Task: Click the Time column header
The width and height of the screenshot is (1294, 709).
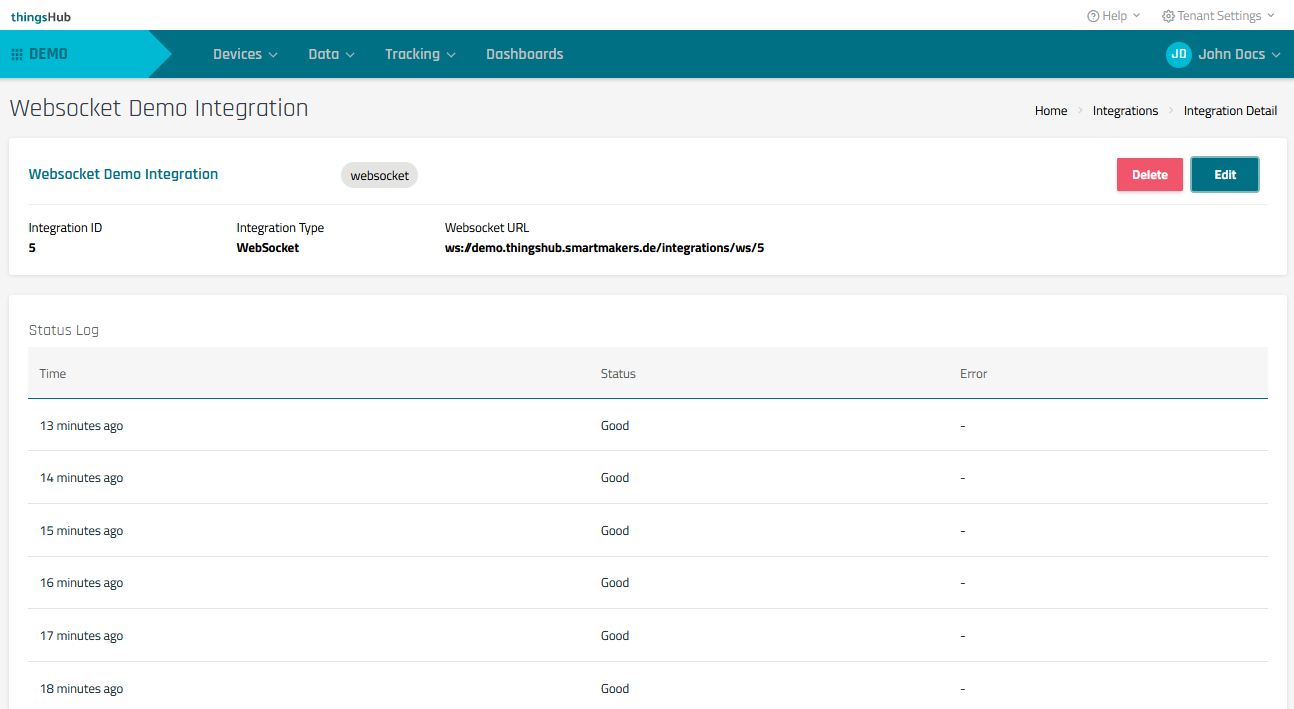Action: click(x=53, y=373)
